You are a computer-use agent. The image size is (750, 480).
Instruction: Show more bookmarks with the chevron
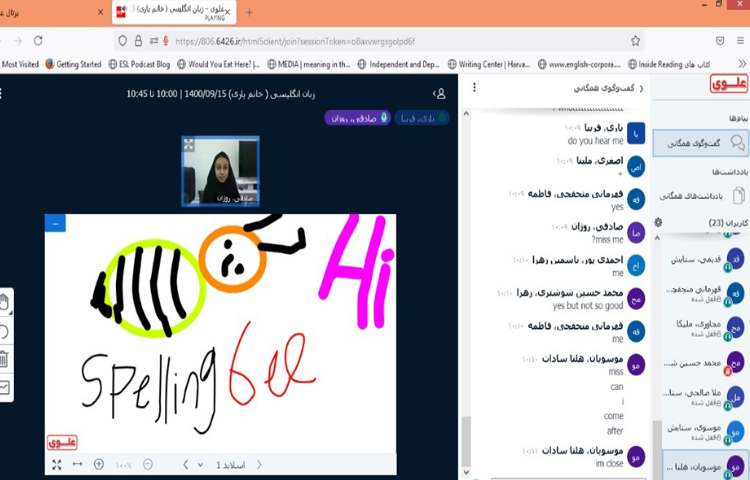[742, 64]
